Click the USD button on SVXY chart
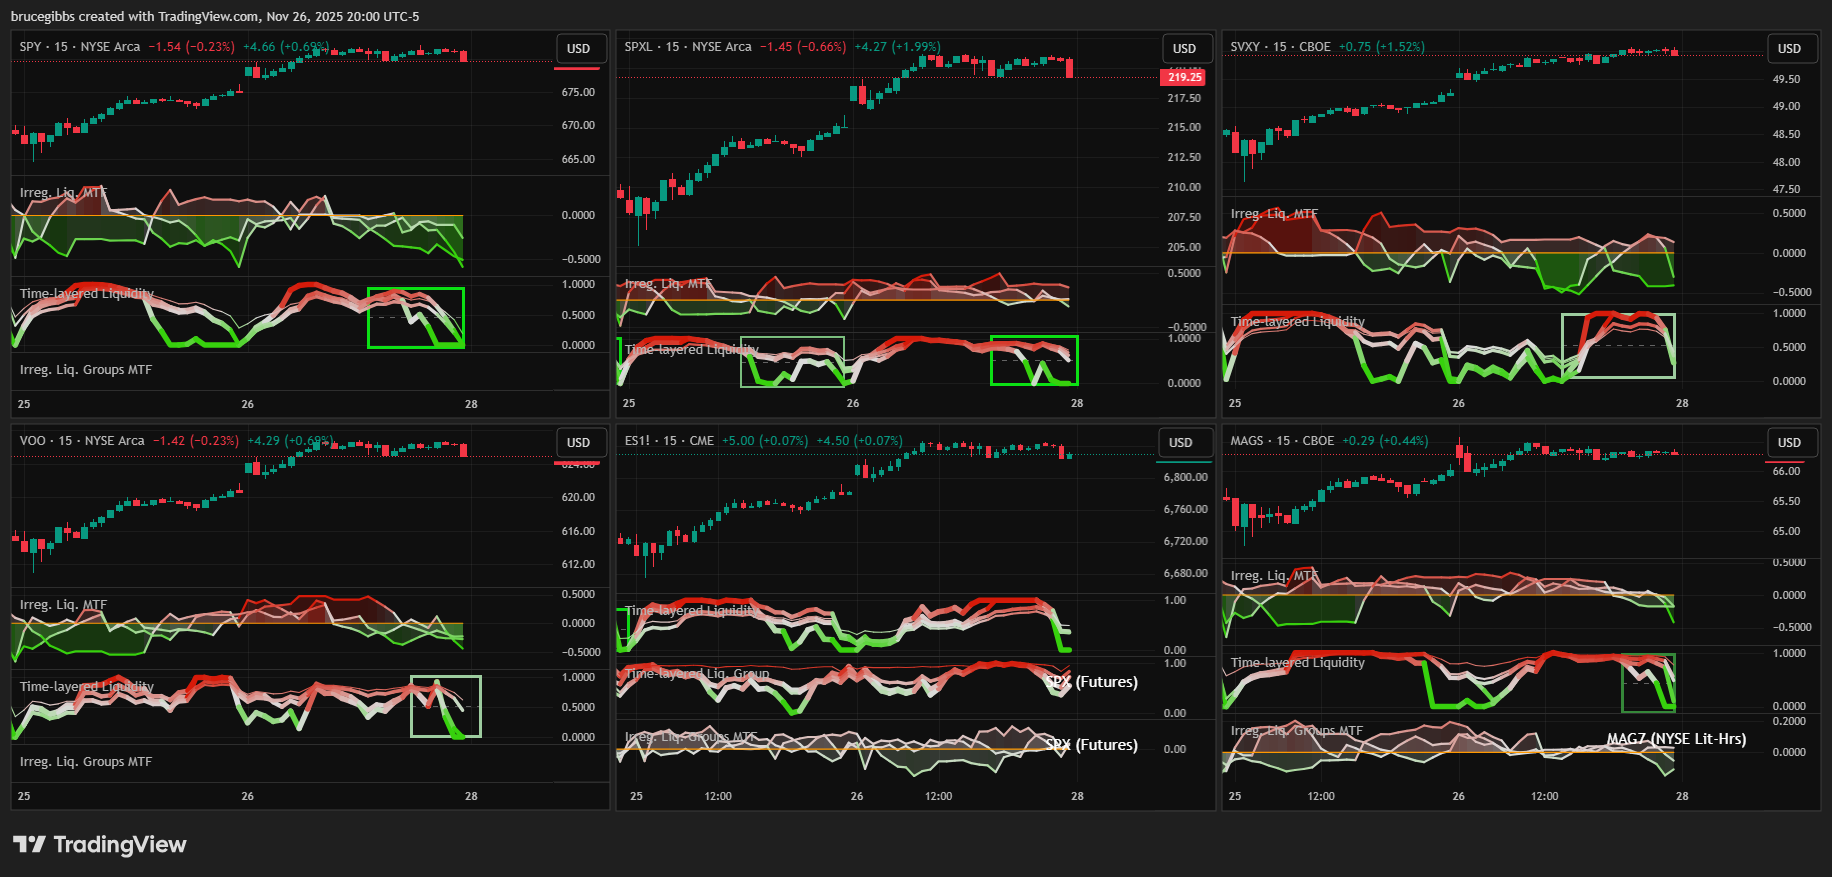Viewport: 1832px width, 877px height. 1789,48
